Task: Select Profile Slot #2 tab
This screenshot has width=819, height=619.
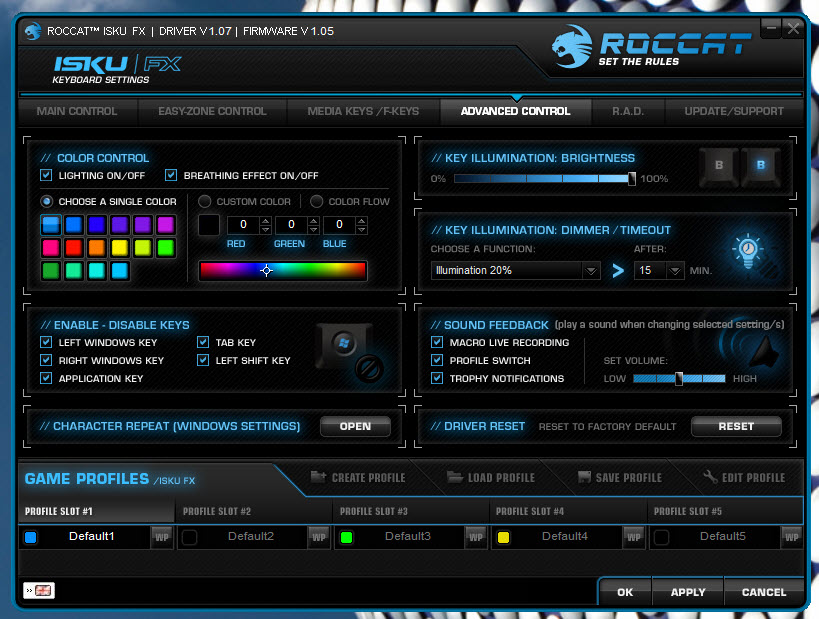Action: (253, 511)
